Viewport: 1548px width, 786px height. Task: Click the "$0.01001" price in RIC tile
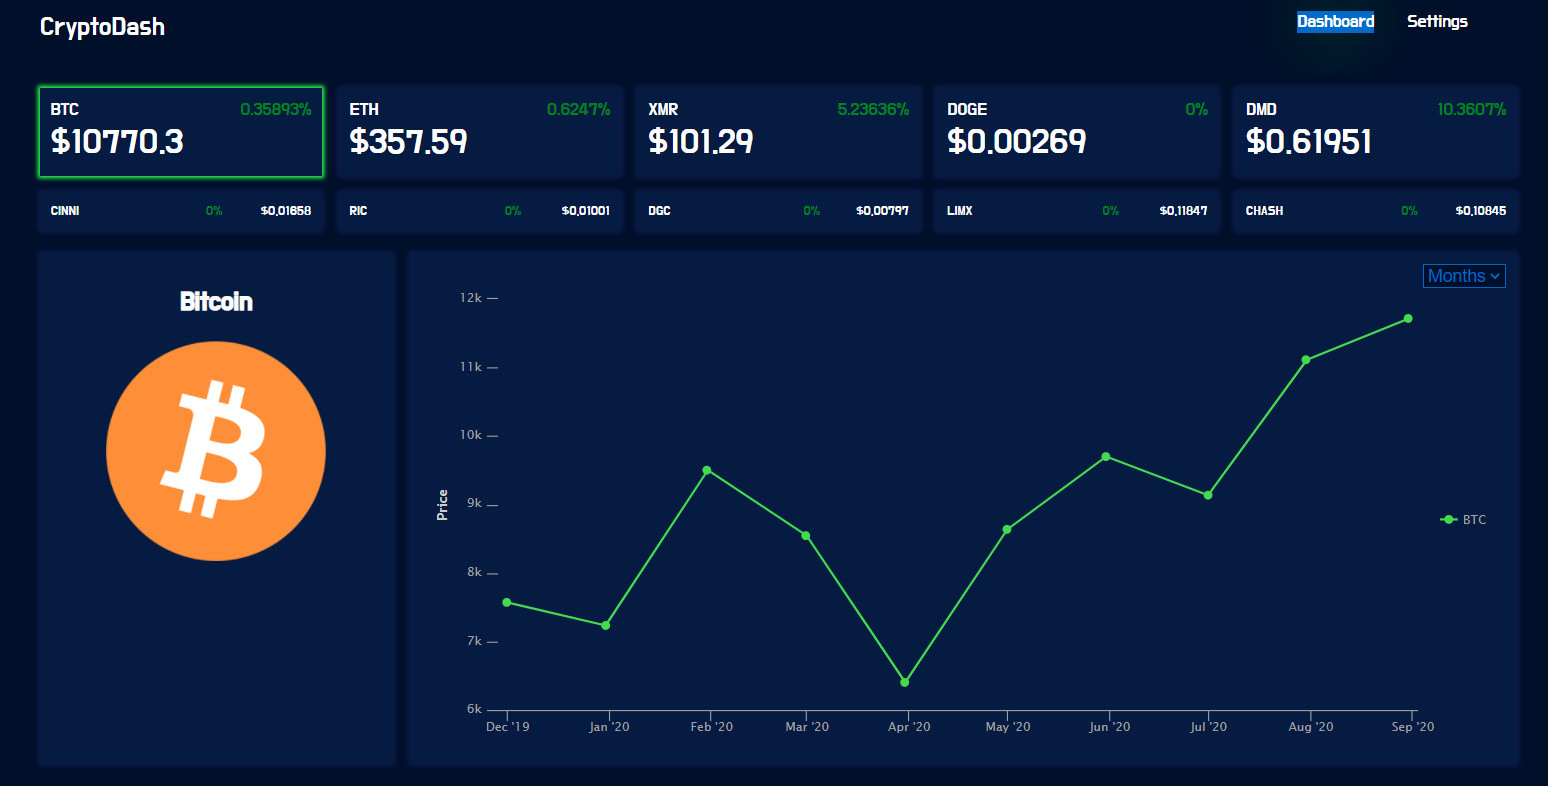(x=586, y=211)
